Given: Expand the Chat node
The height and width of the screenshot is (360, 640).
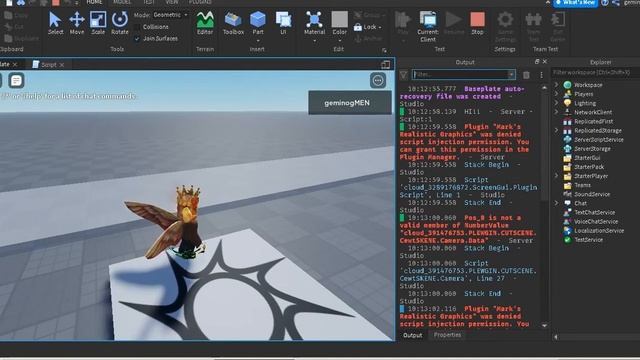Looking at the screenshot, I should click(x=556, y=203).
